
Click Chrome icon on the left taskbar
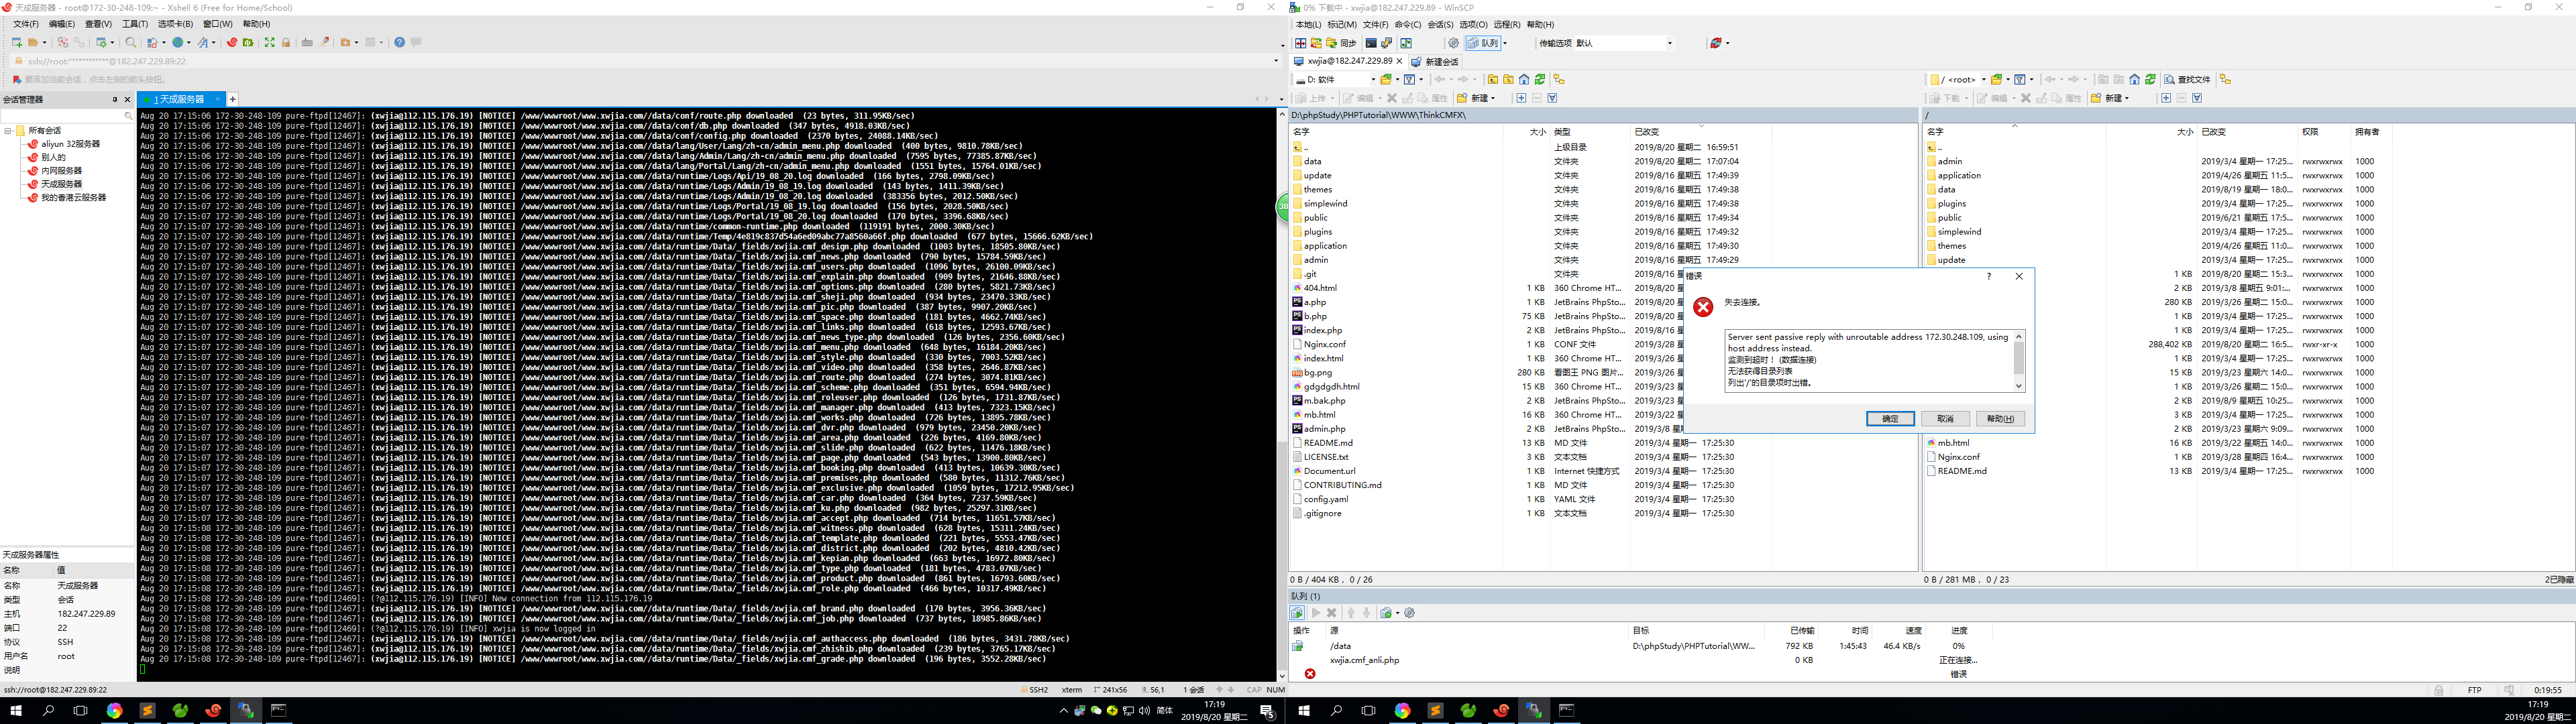[x=114, y=711]
